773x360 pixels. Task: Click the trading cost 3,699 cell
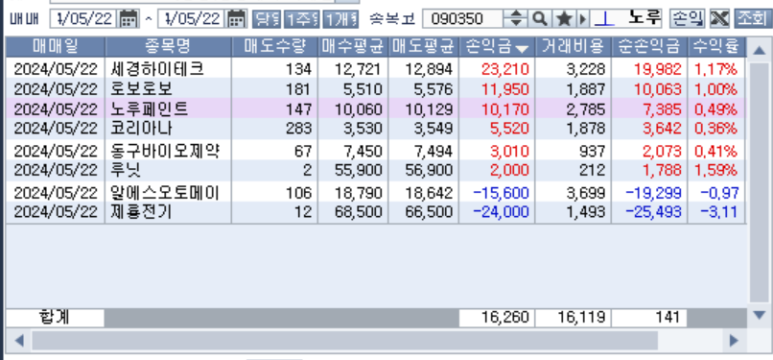[586, 193]
